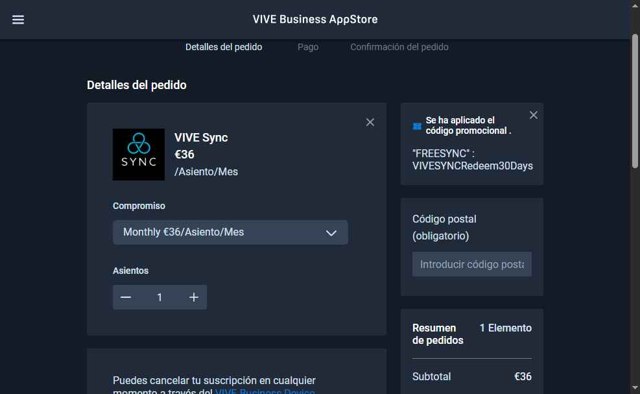Click the Resumen de pedidos heading

tap(438, 334)
